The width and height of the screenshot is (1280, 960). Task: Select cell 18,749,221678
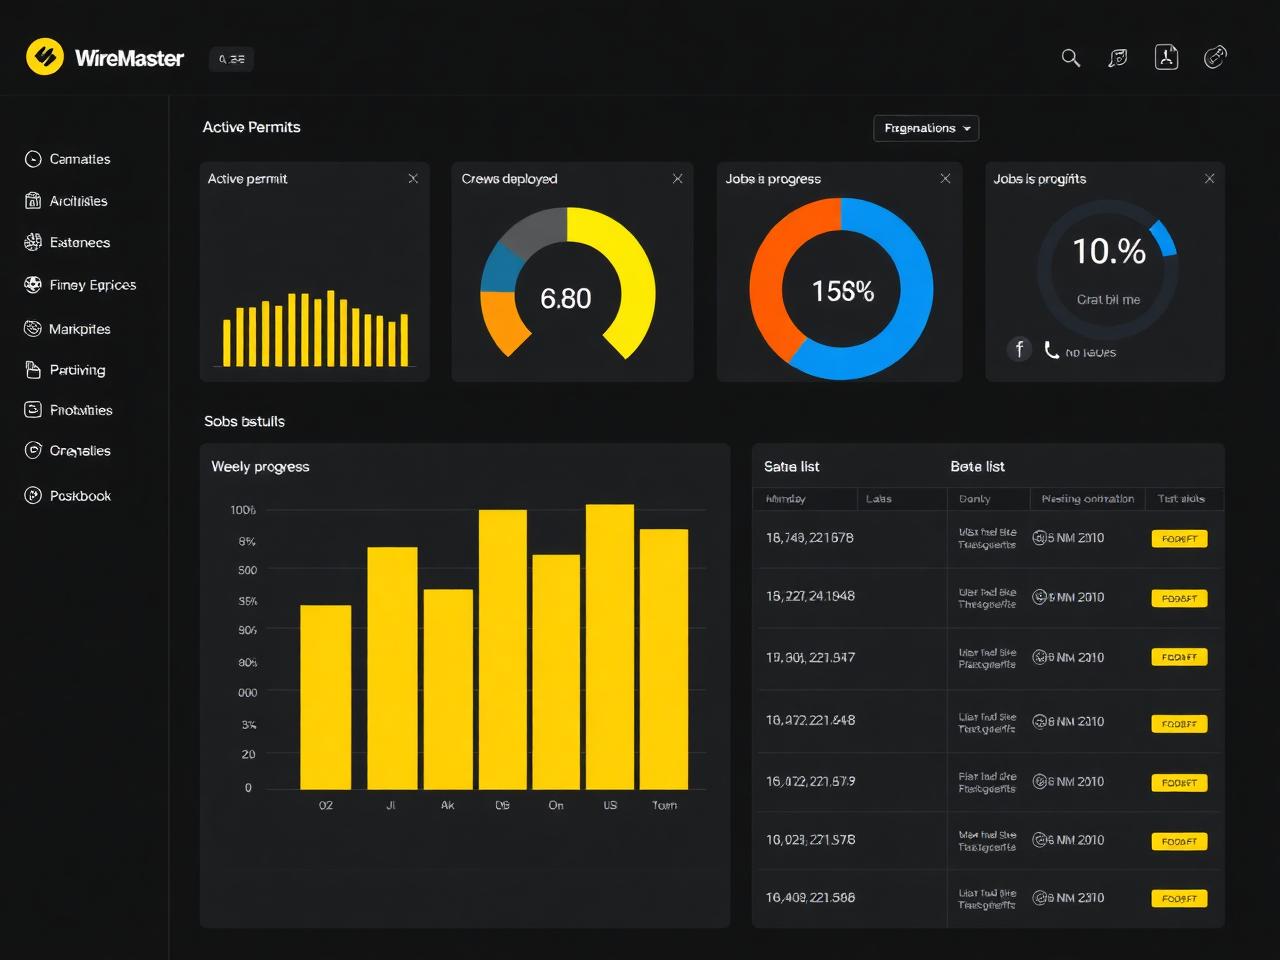point(810,538)
